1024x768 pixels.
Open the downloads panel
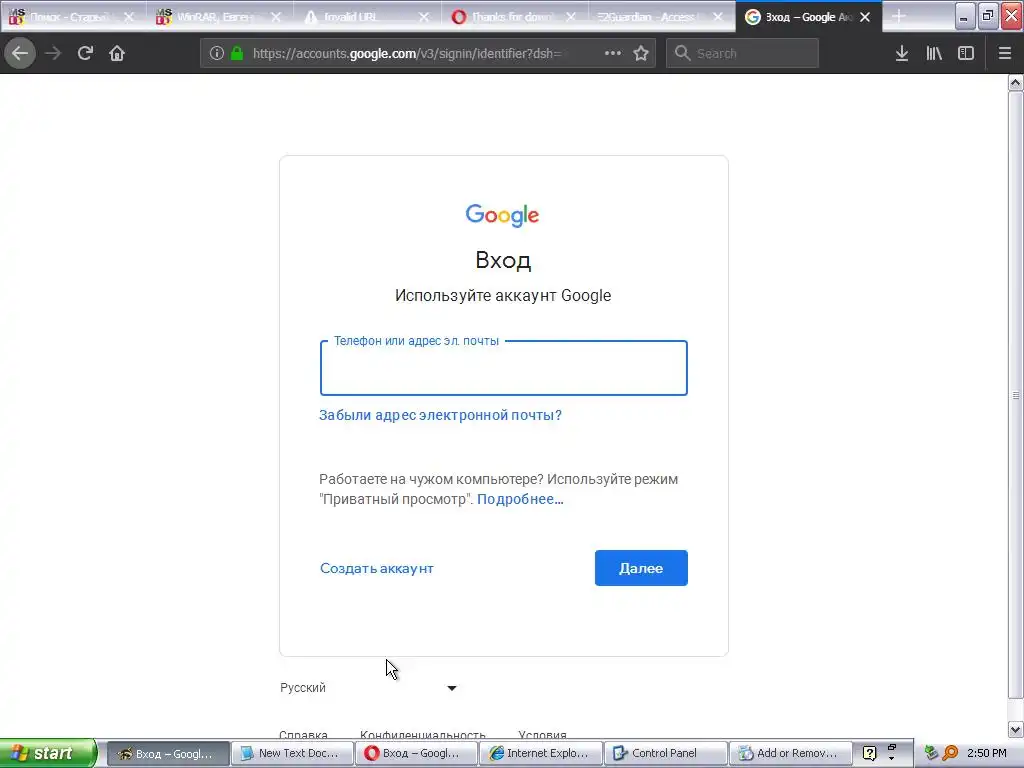click(x=902, y=54)
